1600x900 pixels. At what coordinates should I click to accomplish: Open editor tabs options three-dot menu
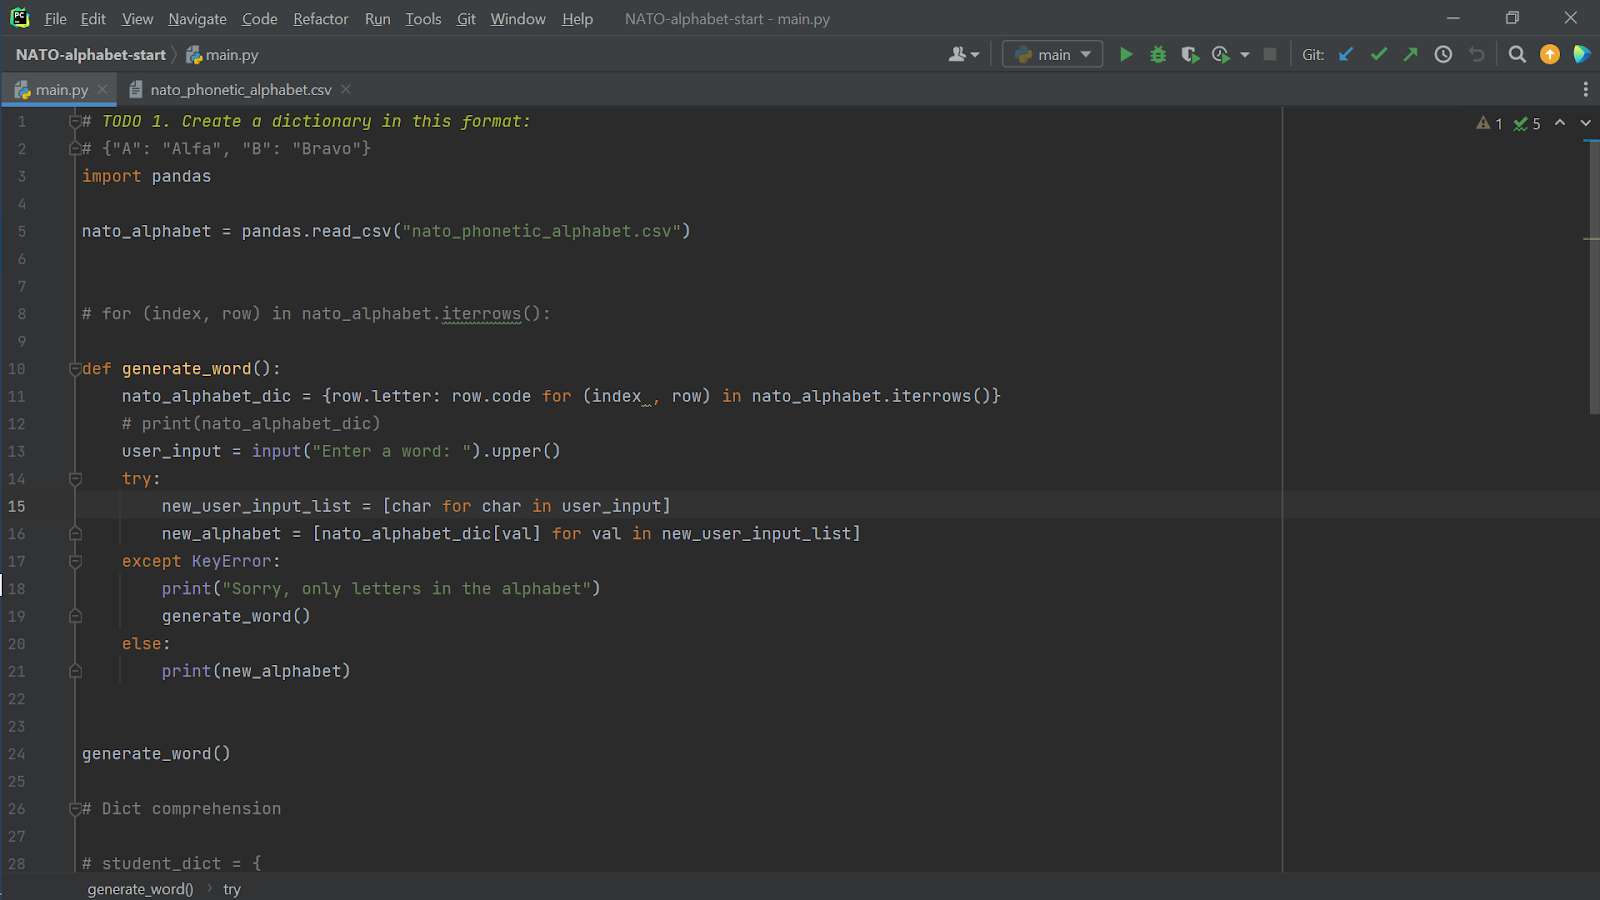tap(1586, 90)
